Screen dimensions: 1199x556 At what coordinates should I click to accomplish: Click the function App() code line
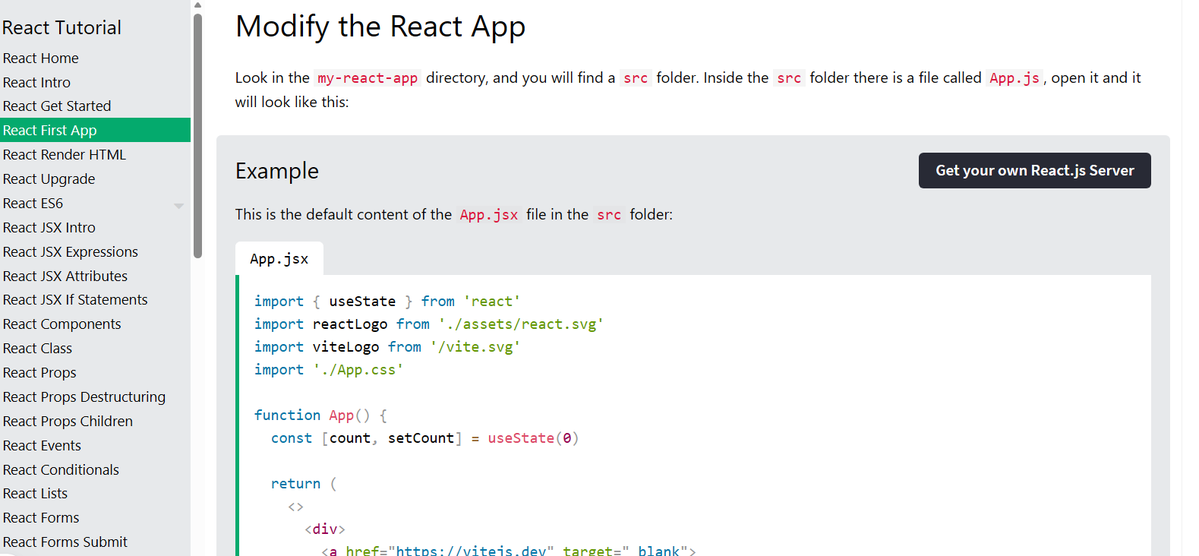(x=321, y=415)
